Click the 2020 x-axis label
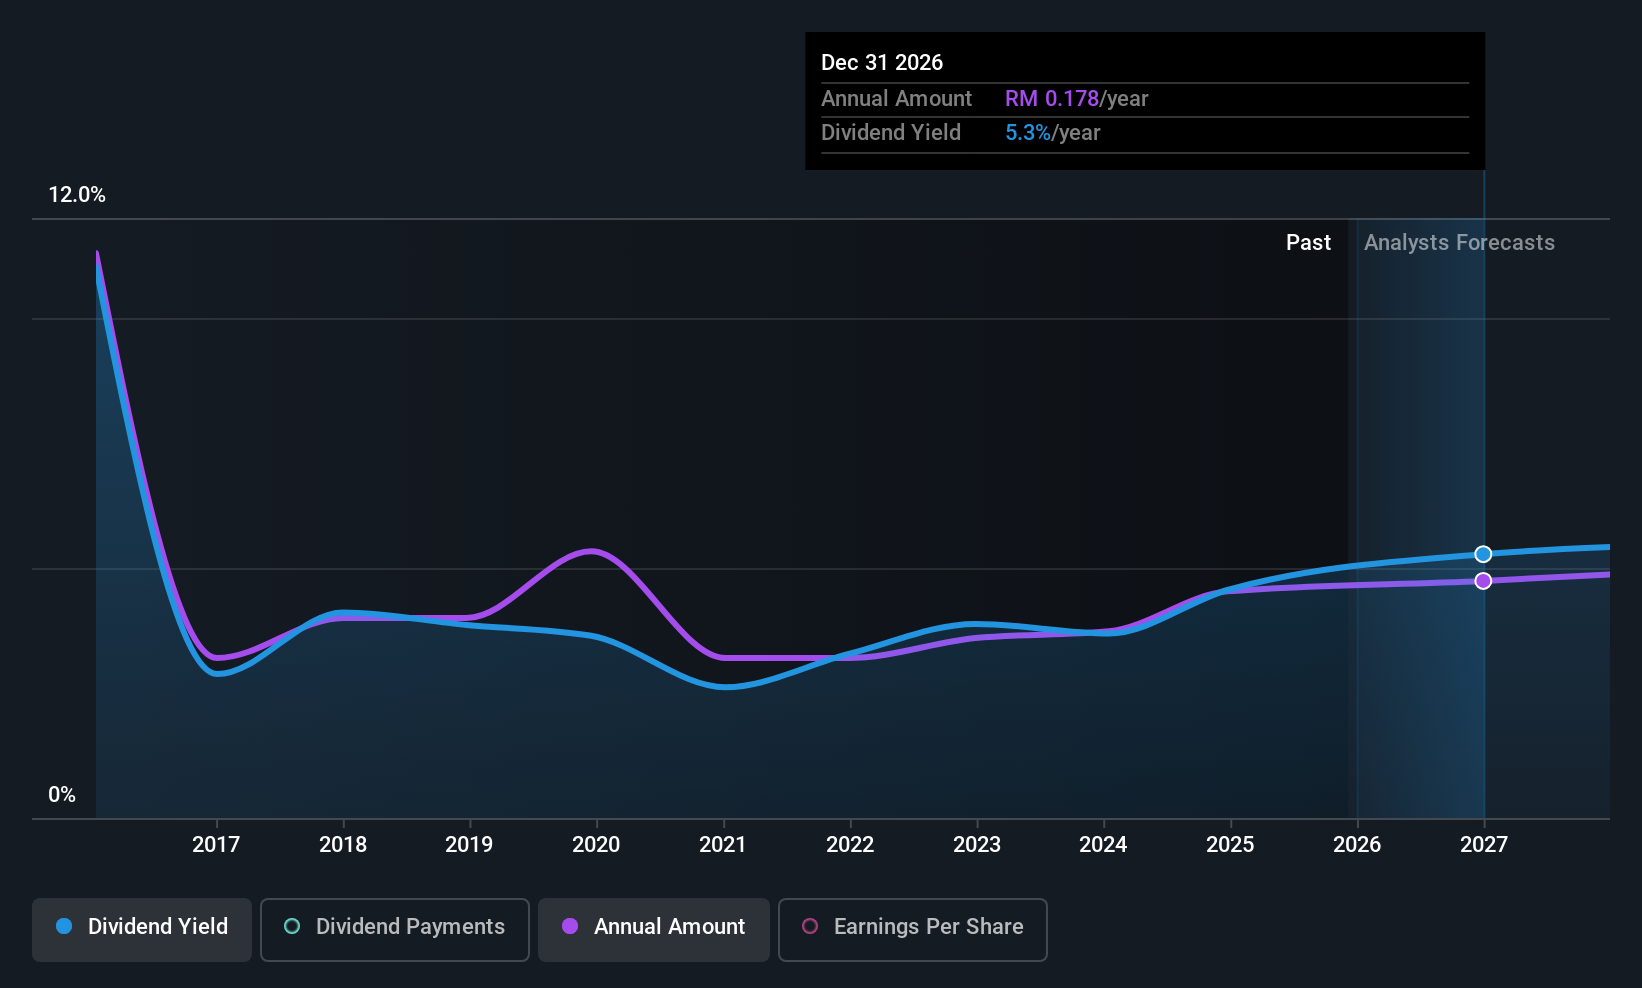The image size is (1642, 988). point(596,845)
